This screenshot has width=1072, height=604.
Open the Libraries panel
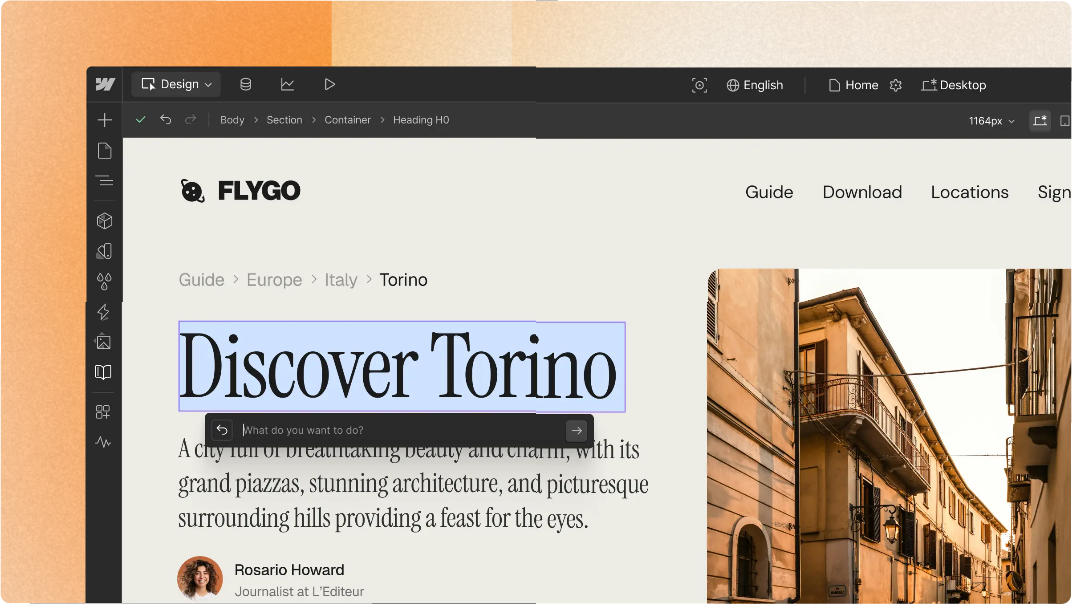104,371
